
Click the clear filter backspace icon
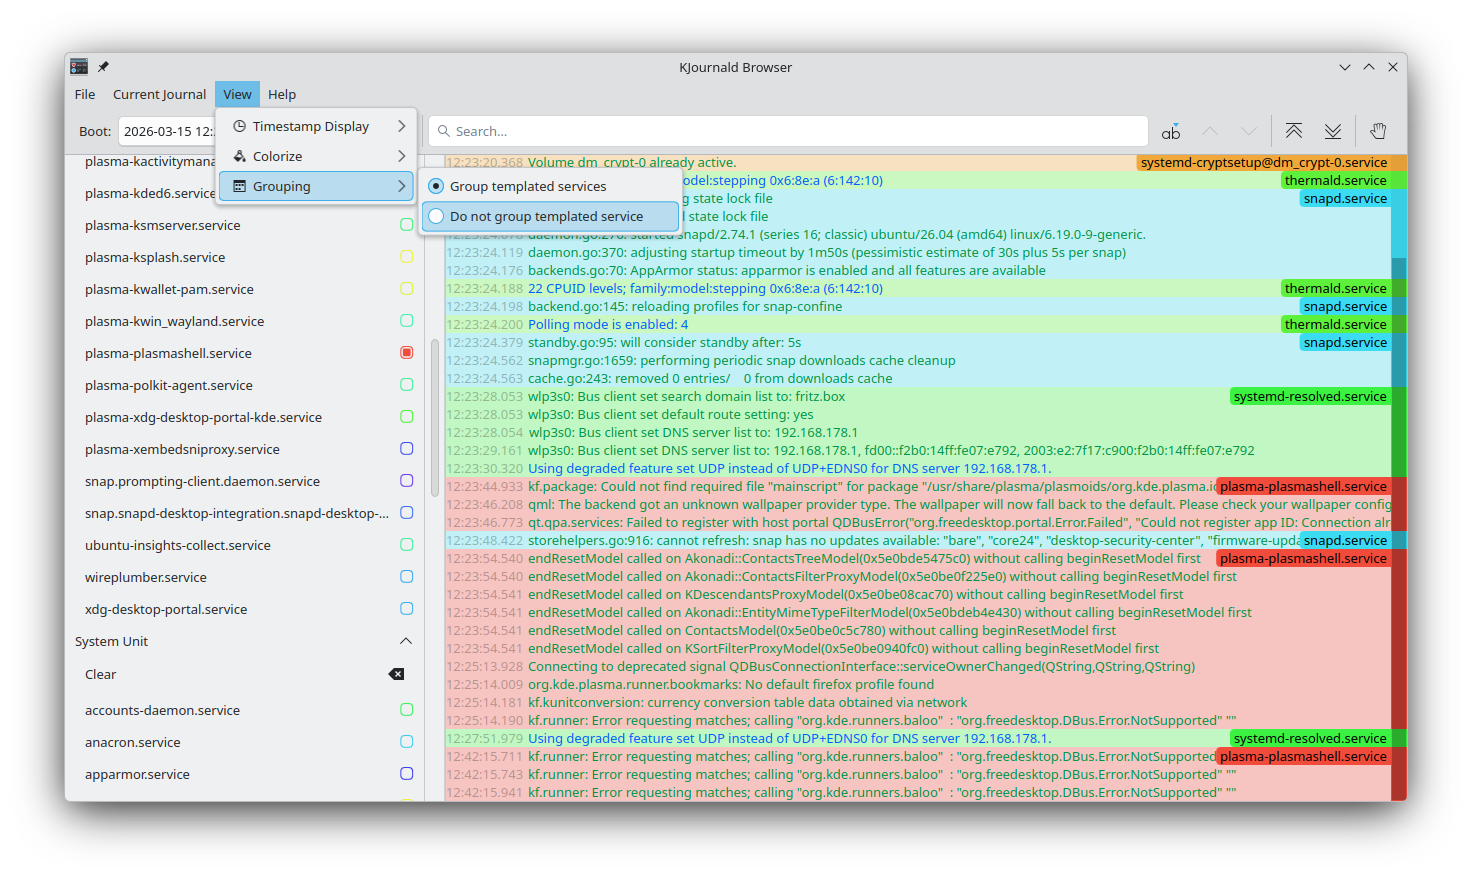coord(397,674)
